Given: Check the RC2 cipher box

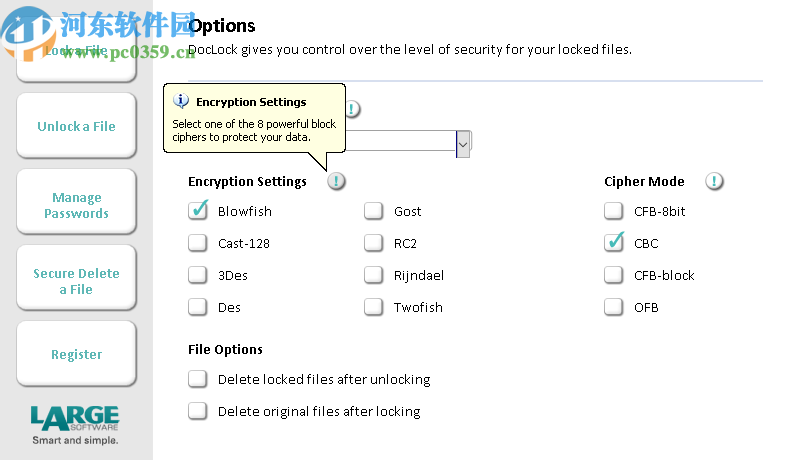Looking at the screenshot, I should pos(374,243).
